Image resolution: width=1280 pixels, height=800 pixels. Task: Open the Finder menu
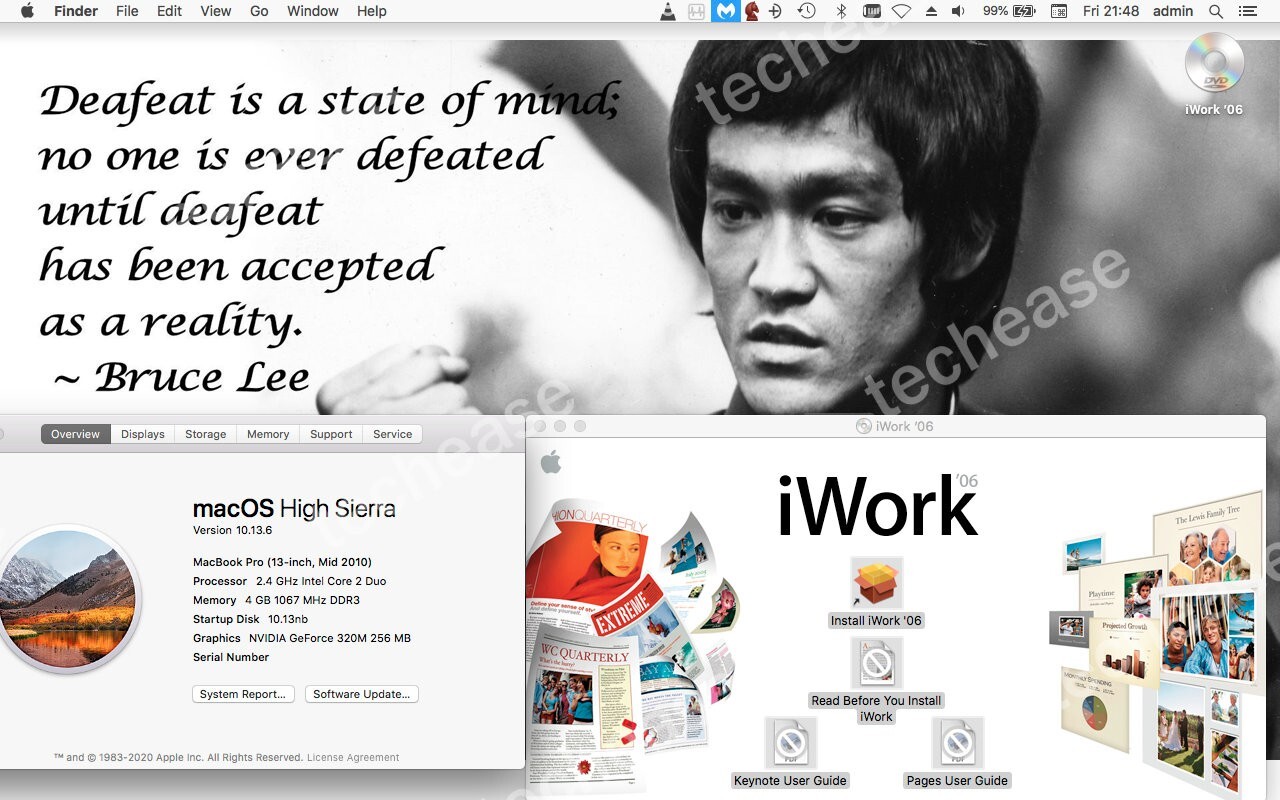click(x=76, y=11)
